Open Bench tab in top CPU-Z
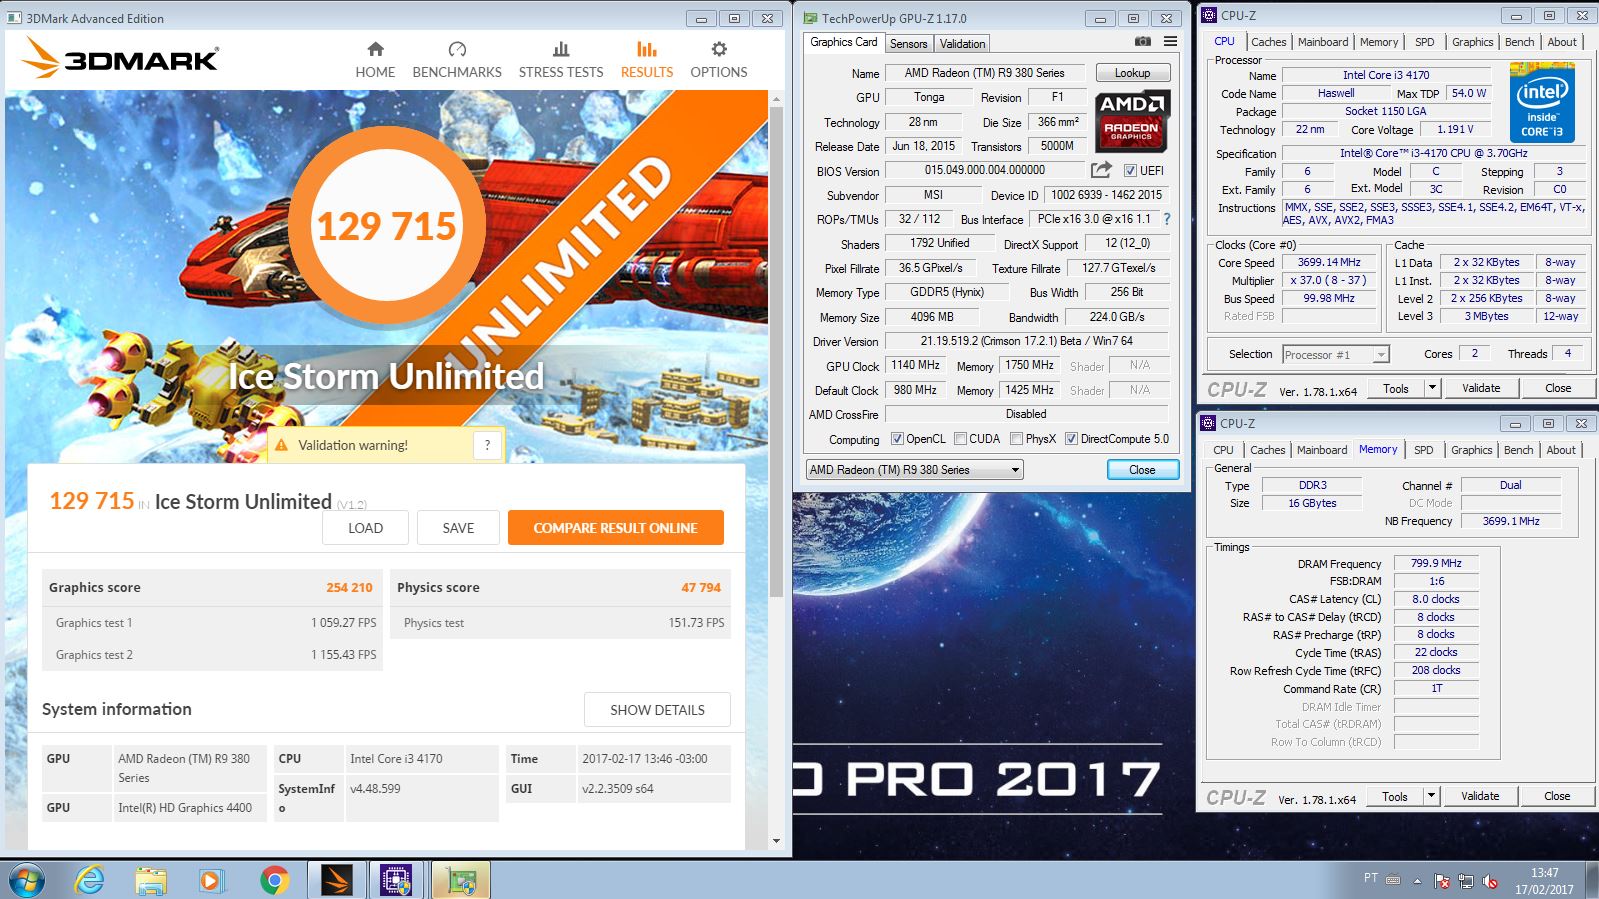Image resolution: width=1599 pixels, height=899 pixels. click(x=1519, y=42)
